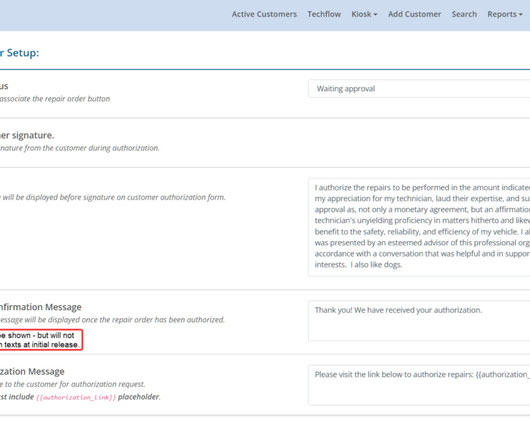Open the Search nav link
The height and width of the screenshot is (442, 530).
[464, 14]
